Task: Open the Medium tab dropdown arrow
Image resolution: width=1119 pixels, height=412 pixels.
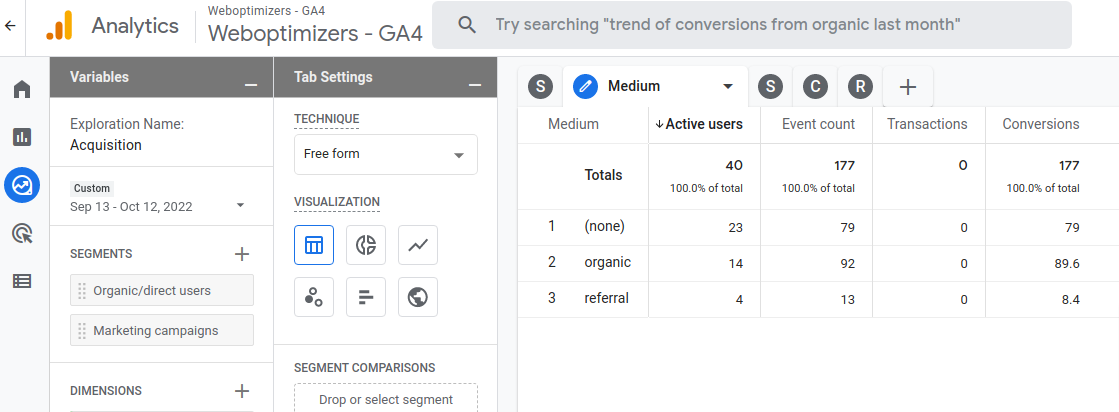Action: coord(728,87)
